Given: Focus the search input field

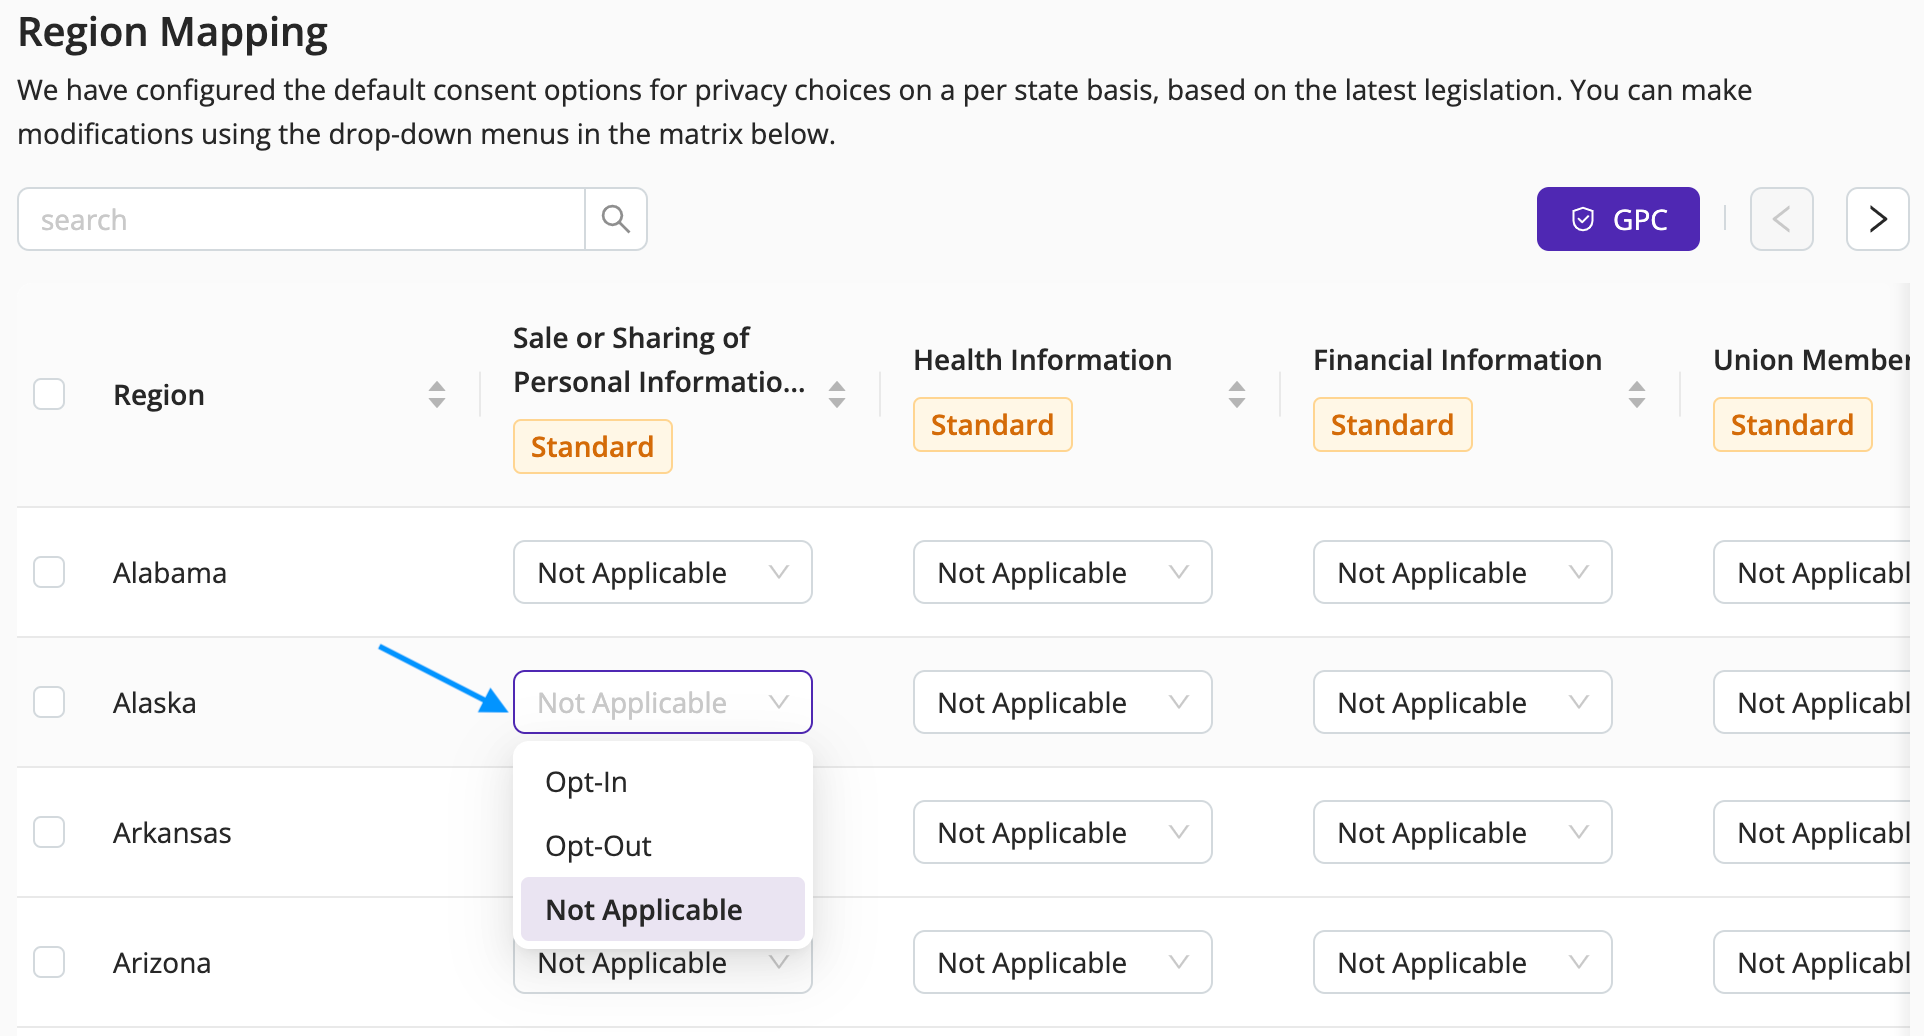Looking at the screenshot, I should coord(301,219).
